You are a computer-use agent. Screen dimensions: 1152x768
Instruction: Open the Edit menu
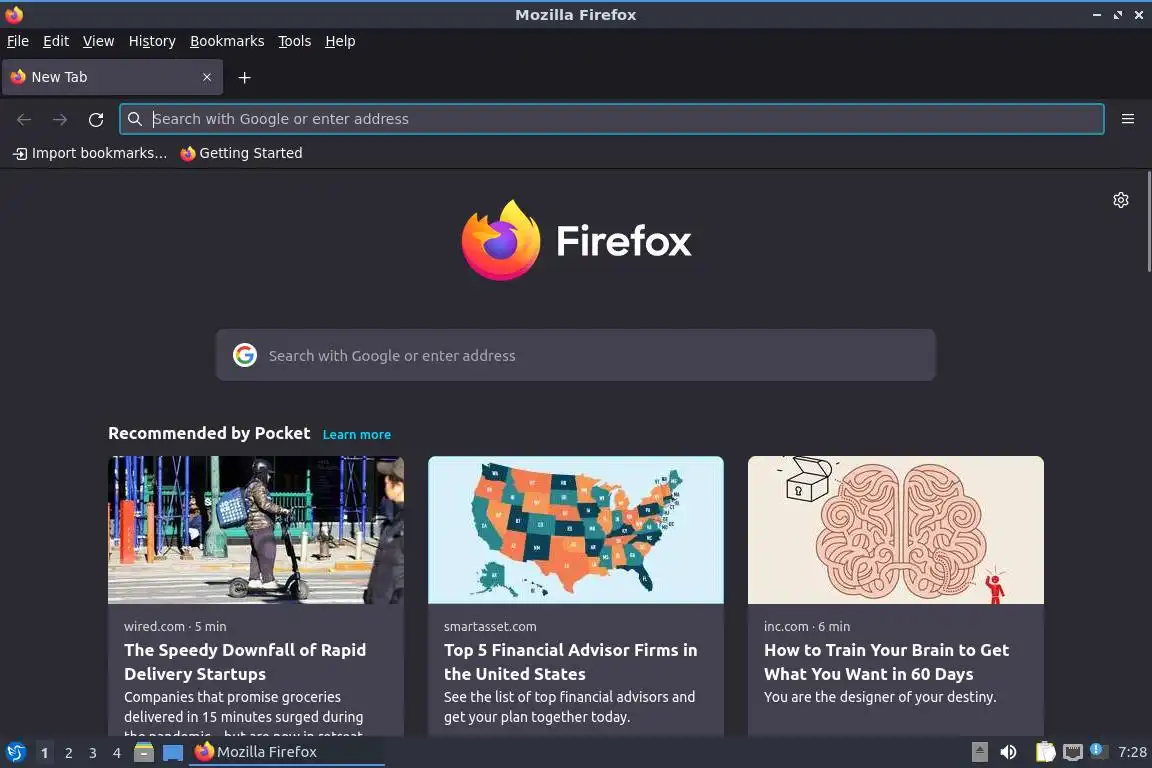pos(56,41)
